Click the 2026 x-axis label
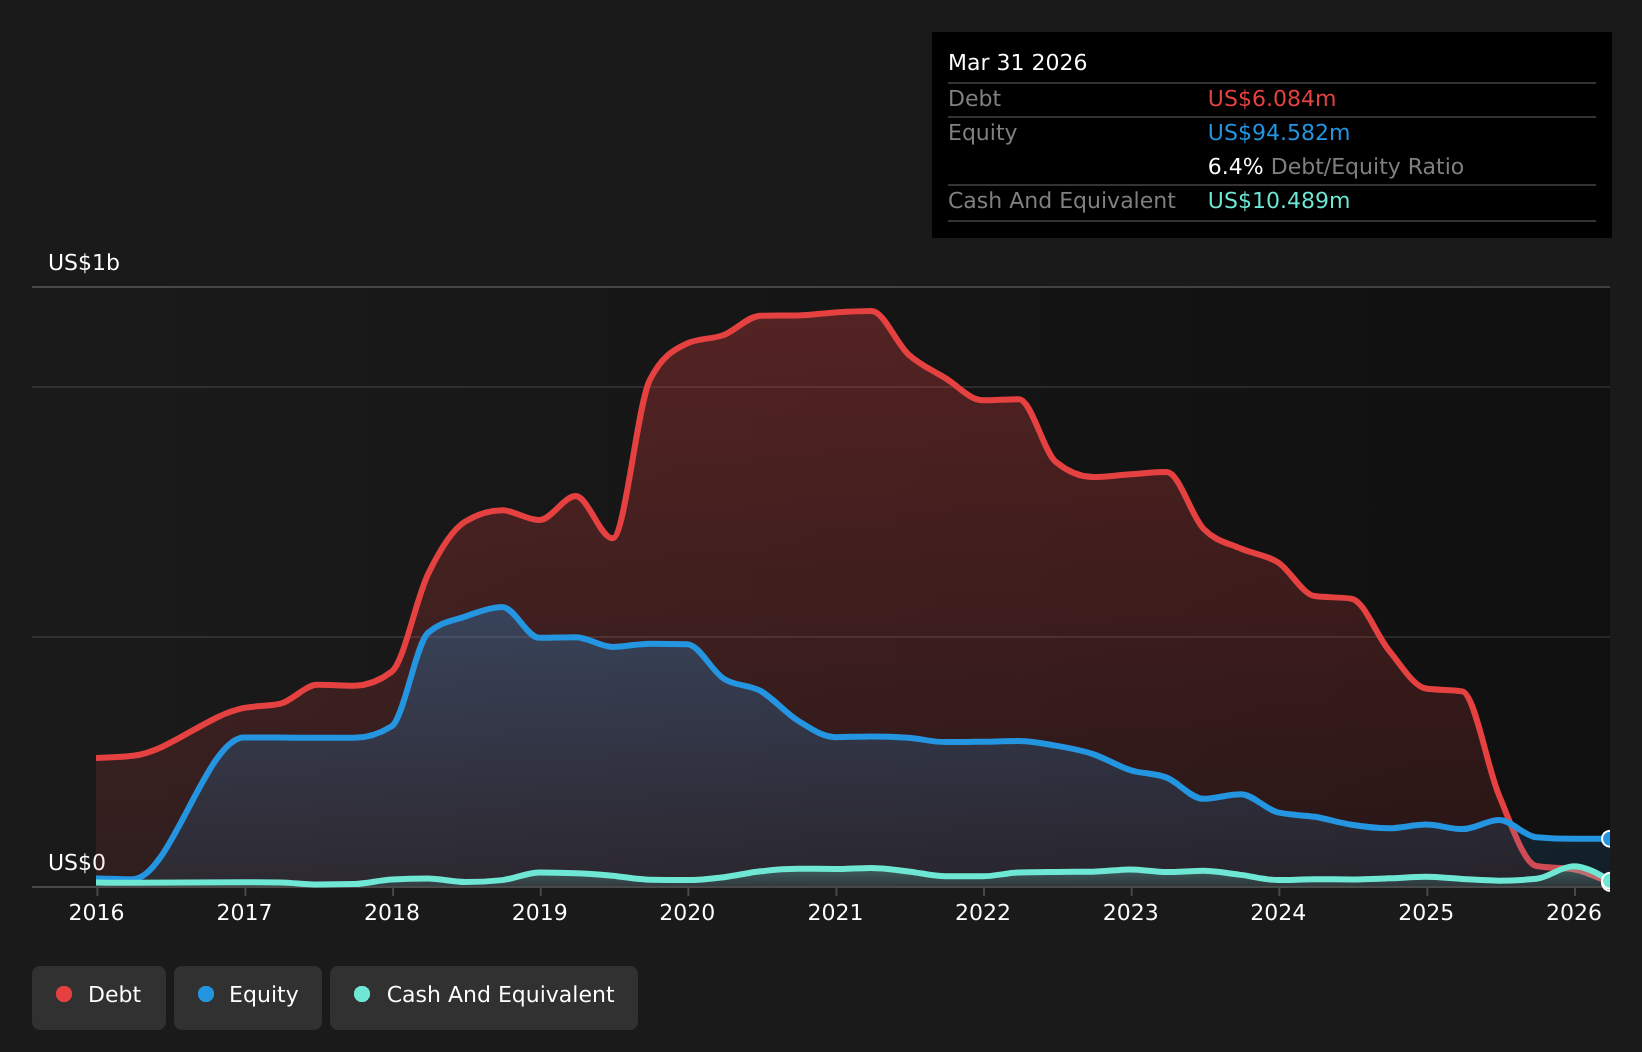This screenshot has width=1642, height=1052. pos(1574,912)
